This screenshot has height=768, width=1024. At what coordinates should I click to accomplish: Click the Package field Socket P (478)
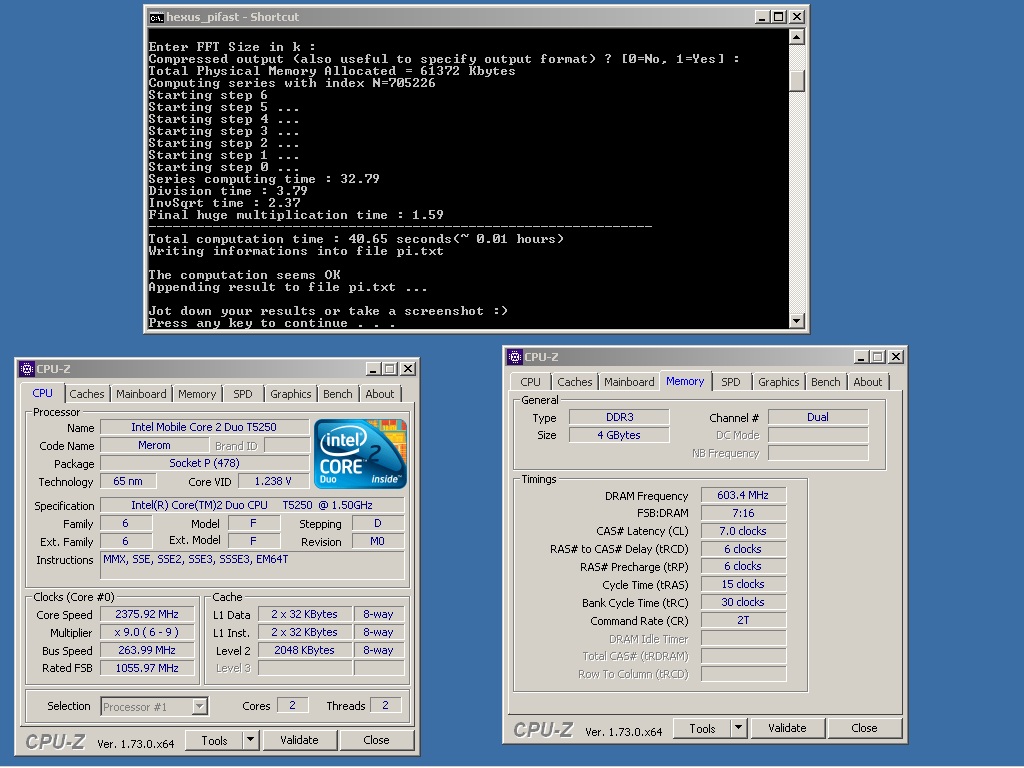pyautogui.click(x=204, y=464)
